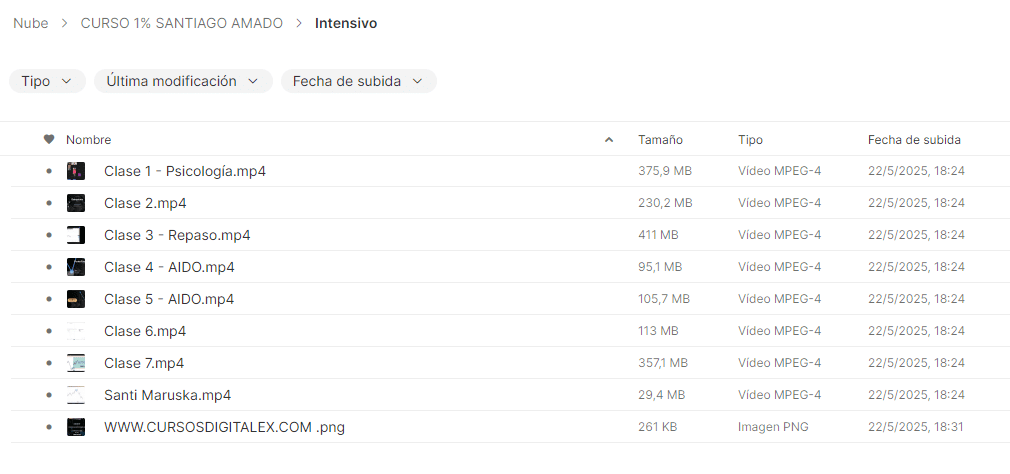This screenshot has width=1010, height=474.
Task: Sort by the Tamaño column header
Action: point(660,140)
